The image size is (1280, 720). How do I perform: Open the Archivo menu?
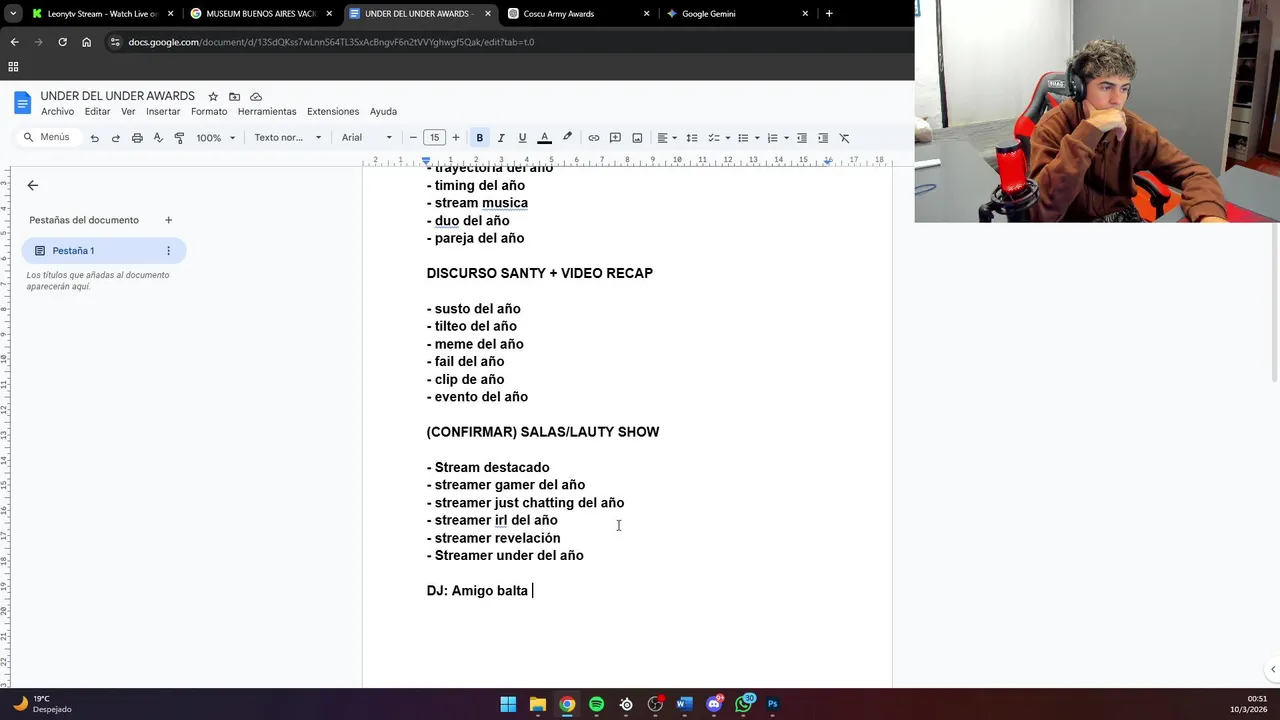[x=57, y=112]
